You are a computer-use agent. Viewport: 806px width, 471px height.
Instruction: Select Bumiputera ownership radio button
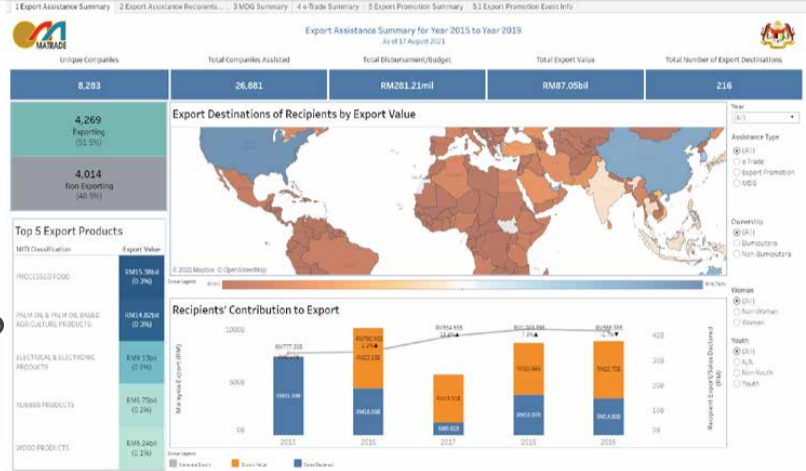point(737,242)
